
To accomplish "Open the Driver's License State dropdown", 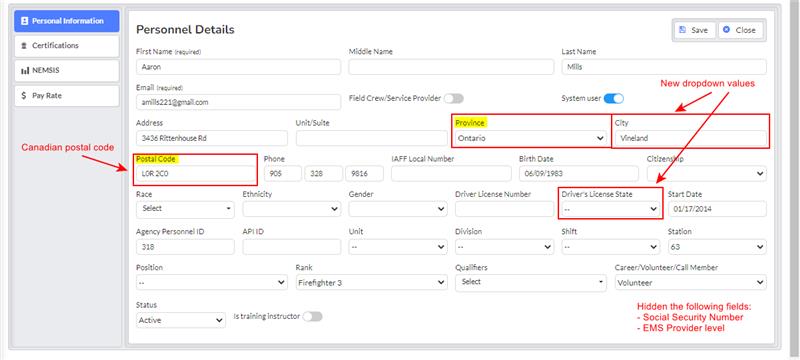I will coord(611,209).
